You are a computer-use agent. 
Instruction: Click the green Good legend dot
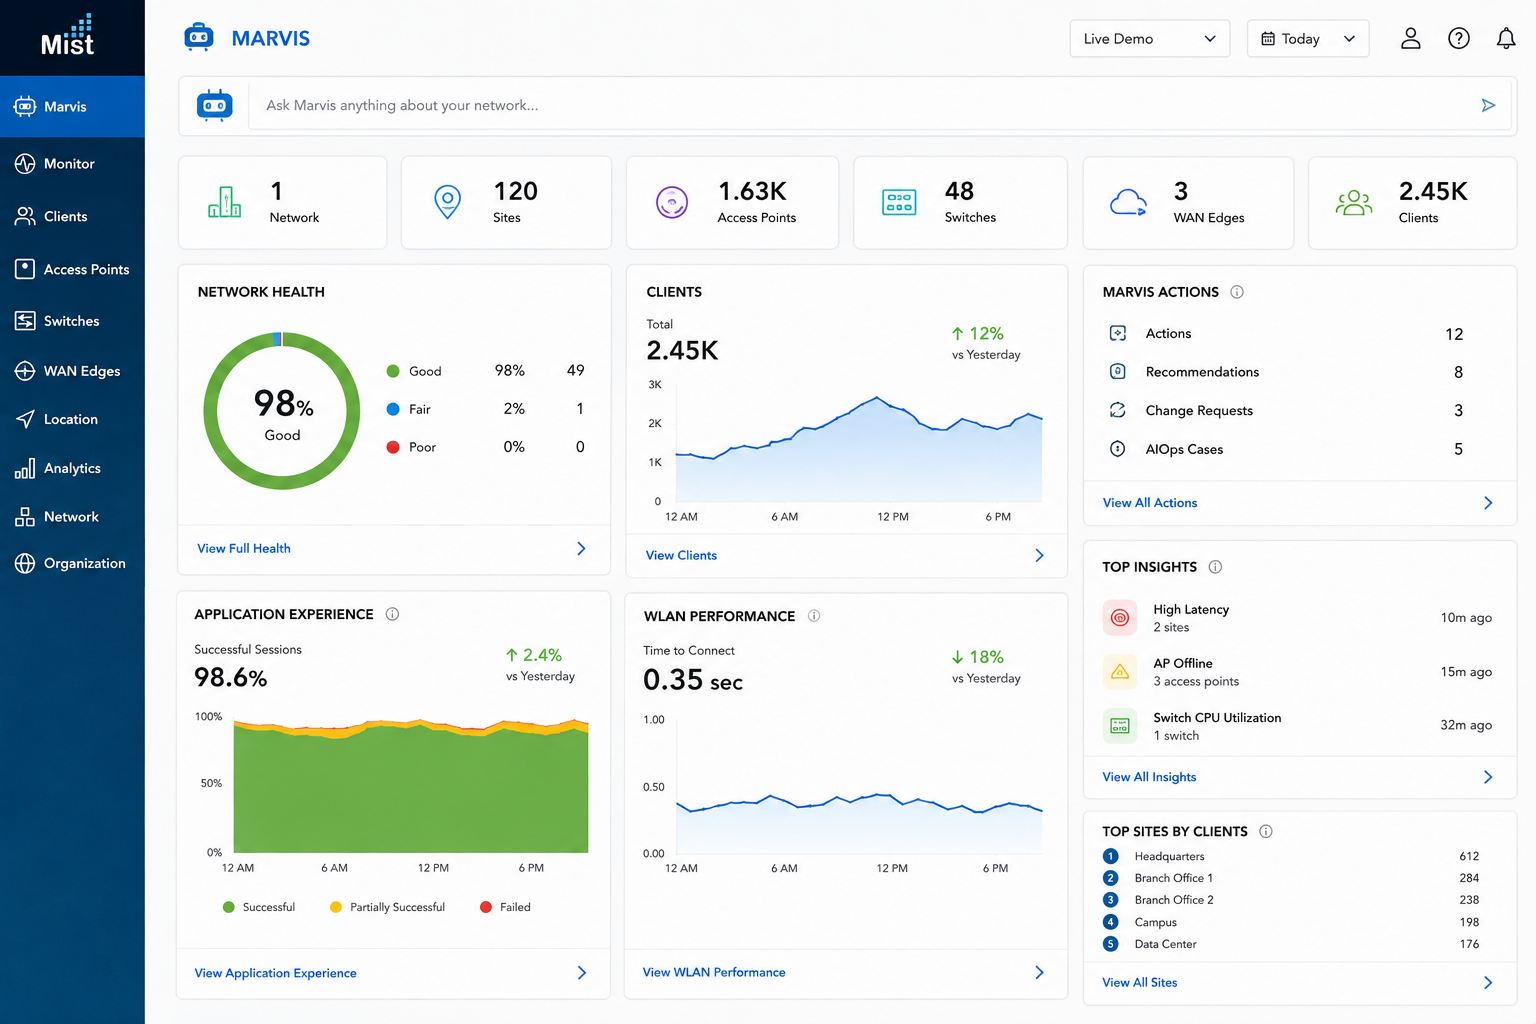tap(393, 371)
